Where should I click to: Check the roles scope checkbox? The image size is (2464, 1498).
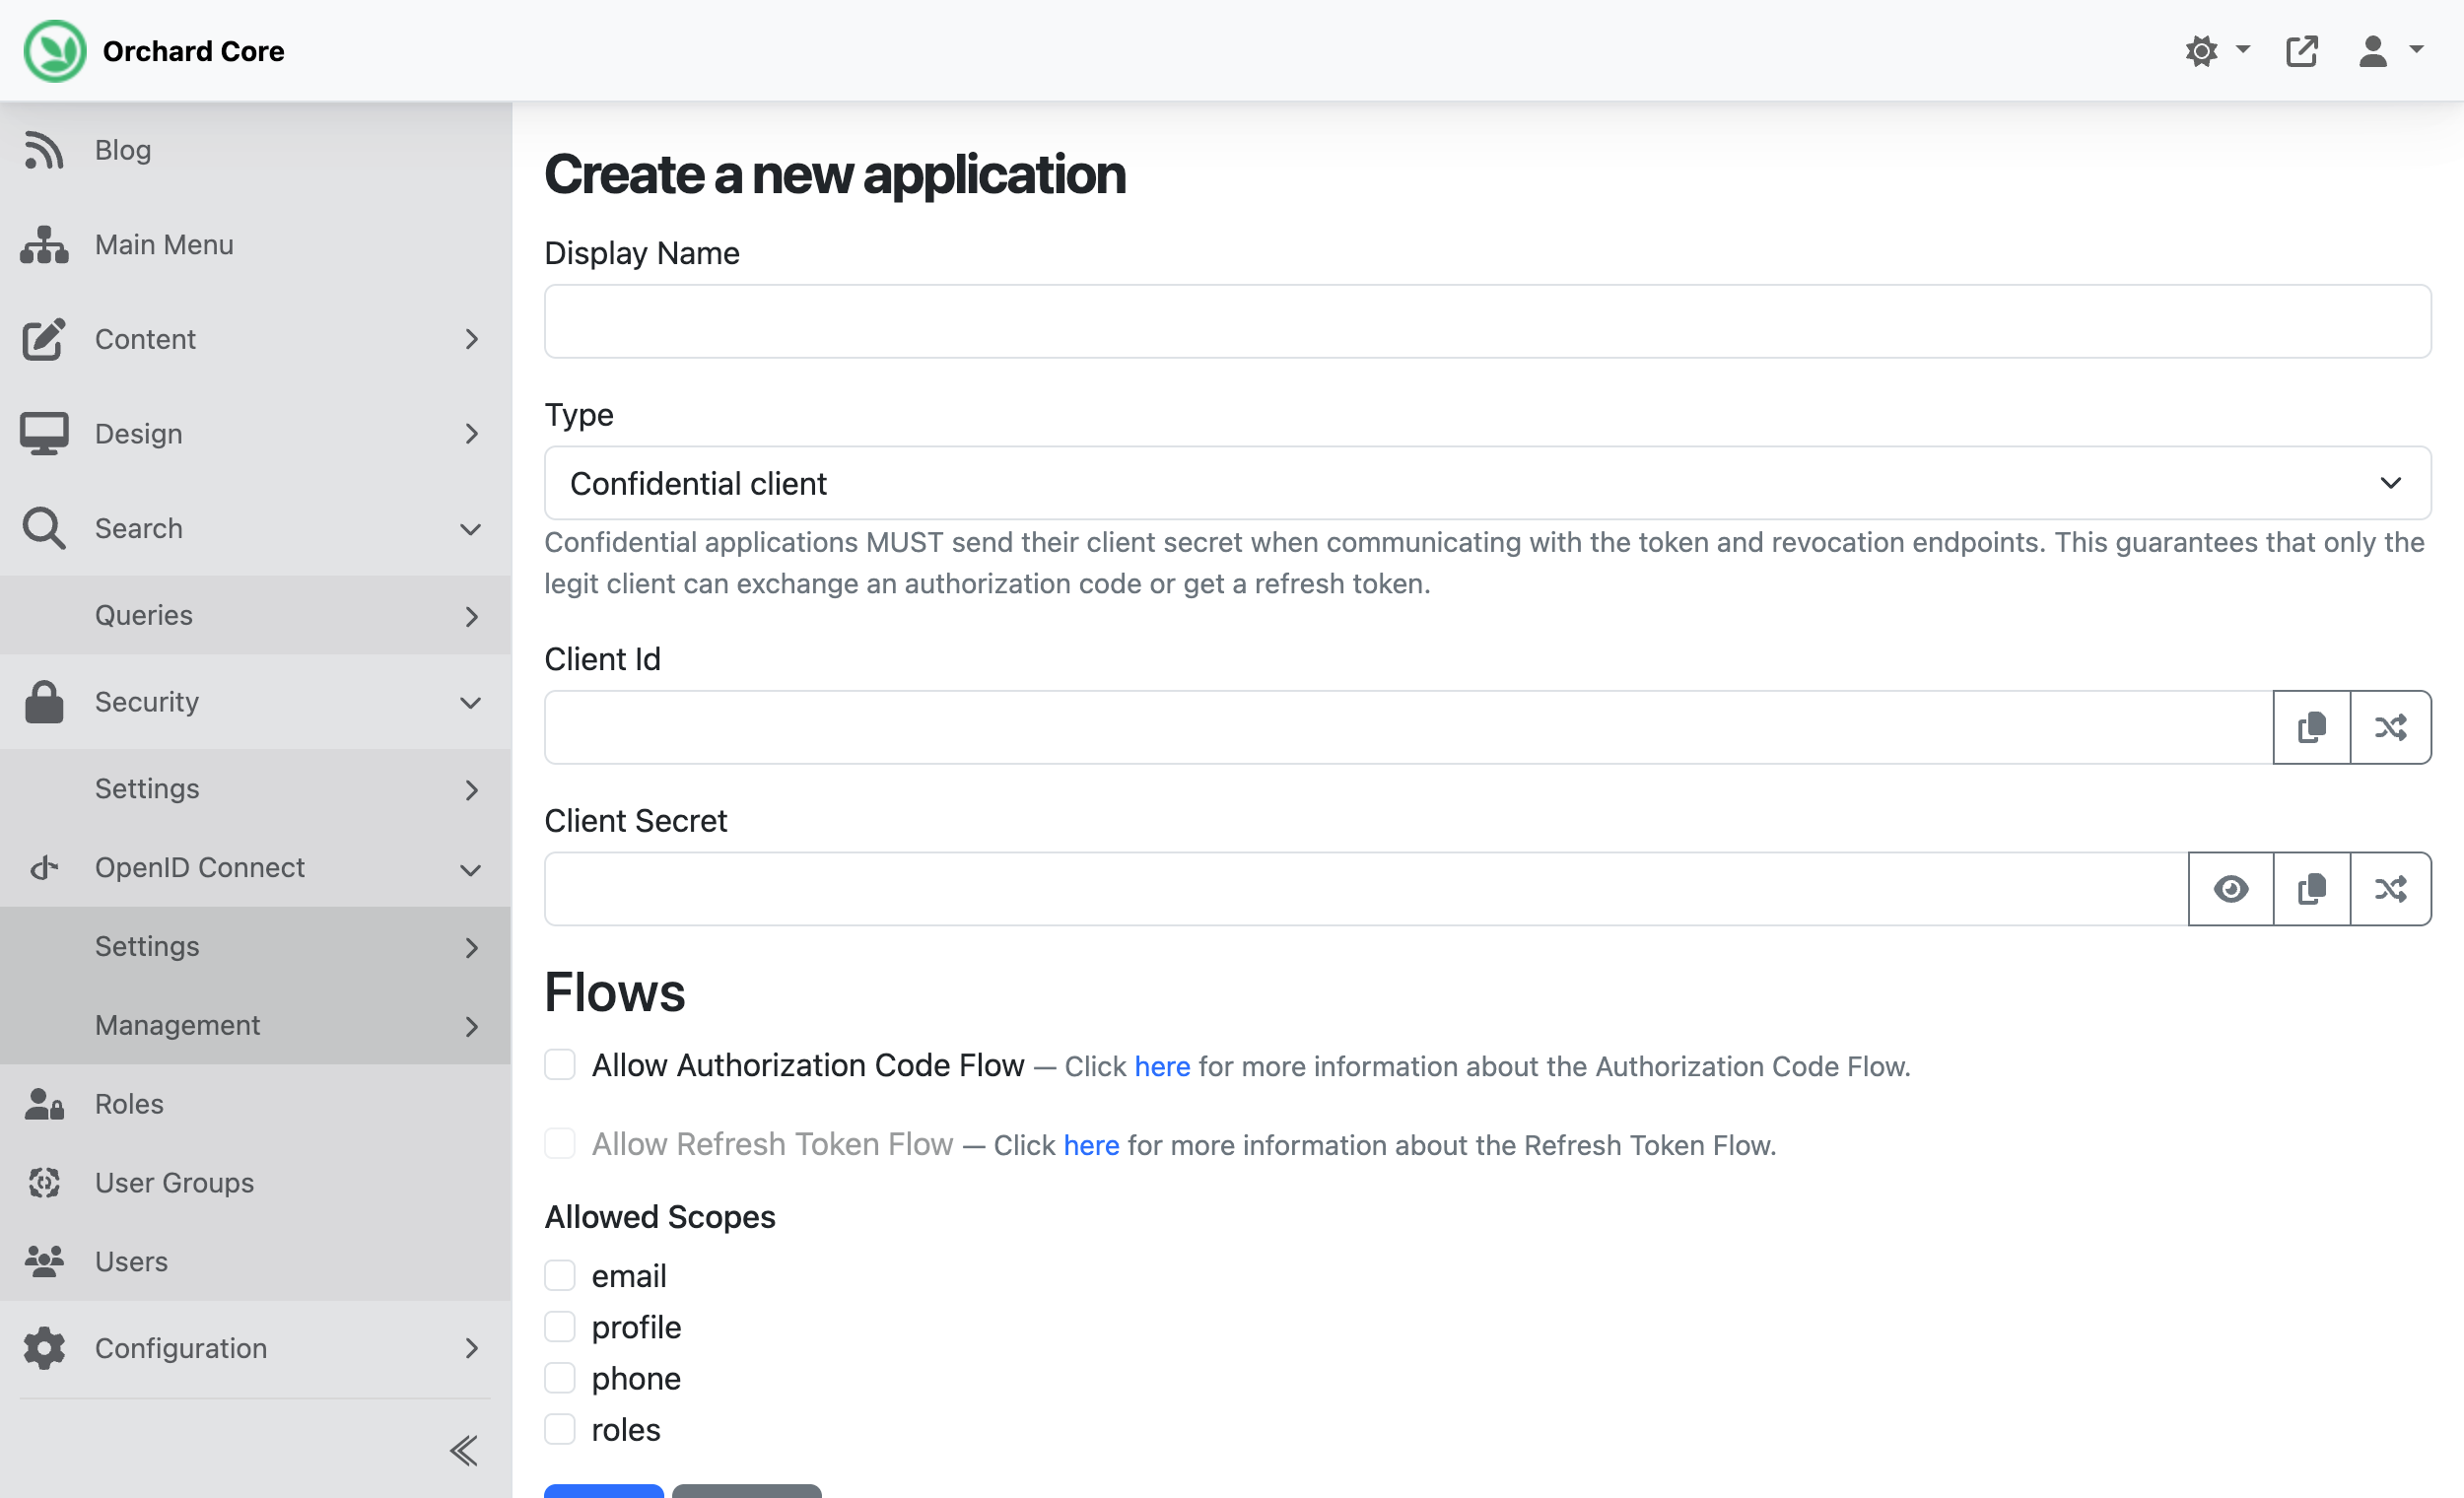[560, 1430]
